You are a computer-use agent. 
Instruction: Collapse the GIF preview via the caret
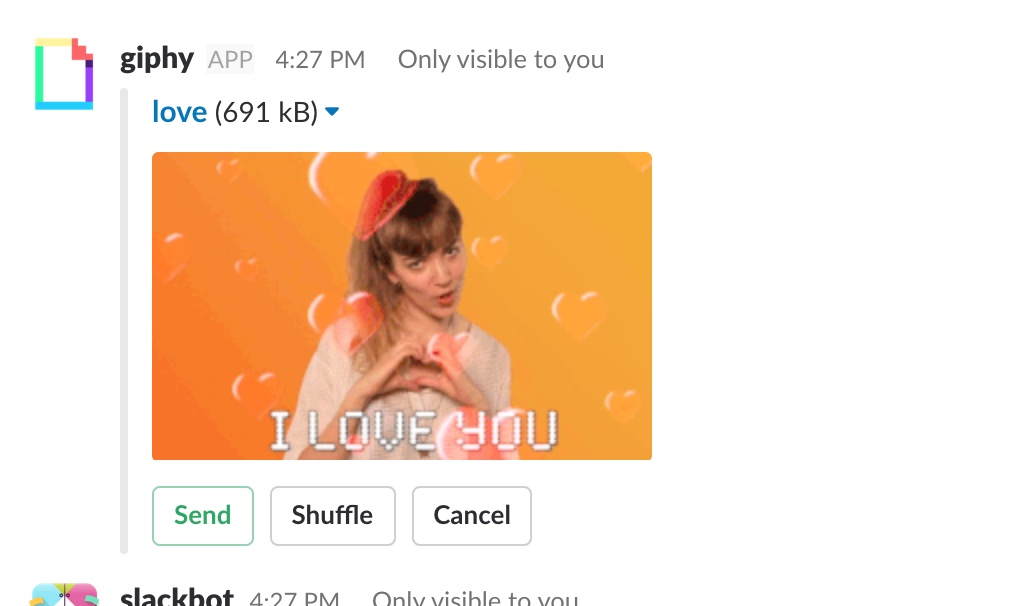click(x=331, y=112)
